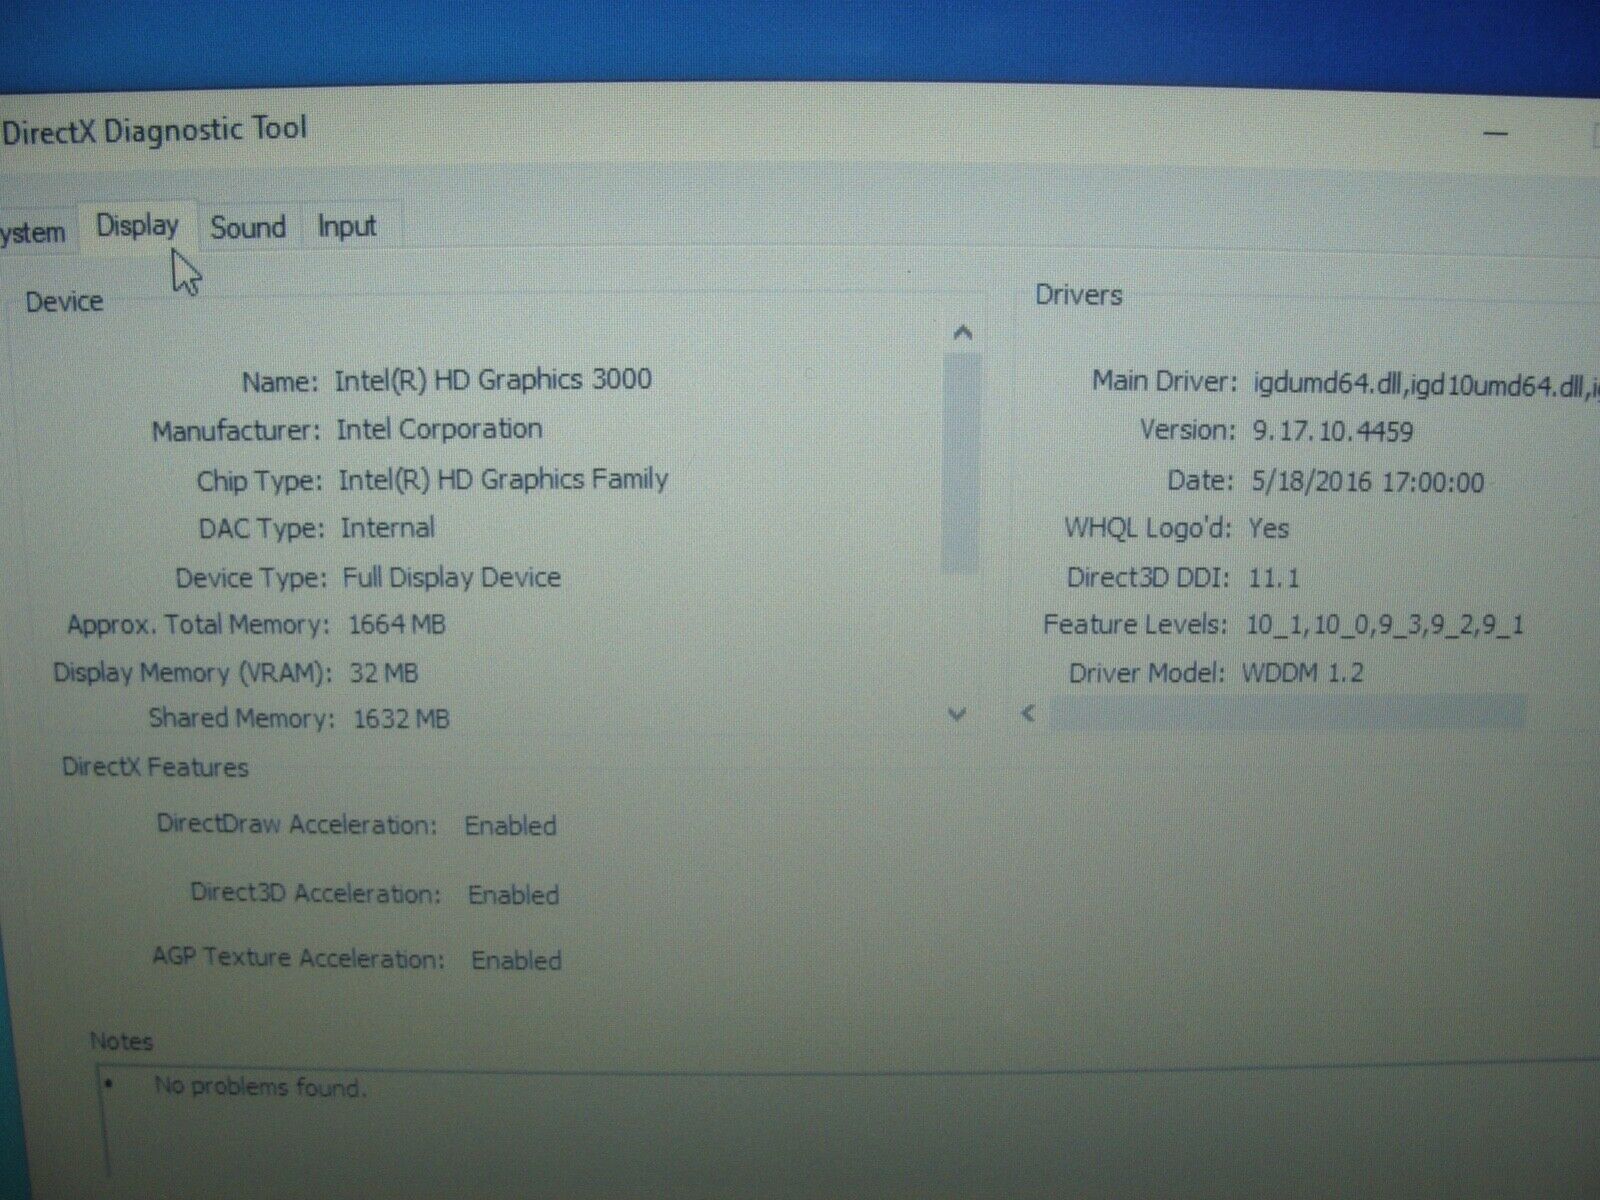Click the Device list scroll up arrow
The image size is (1600, 1200).
962,333
